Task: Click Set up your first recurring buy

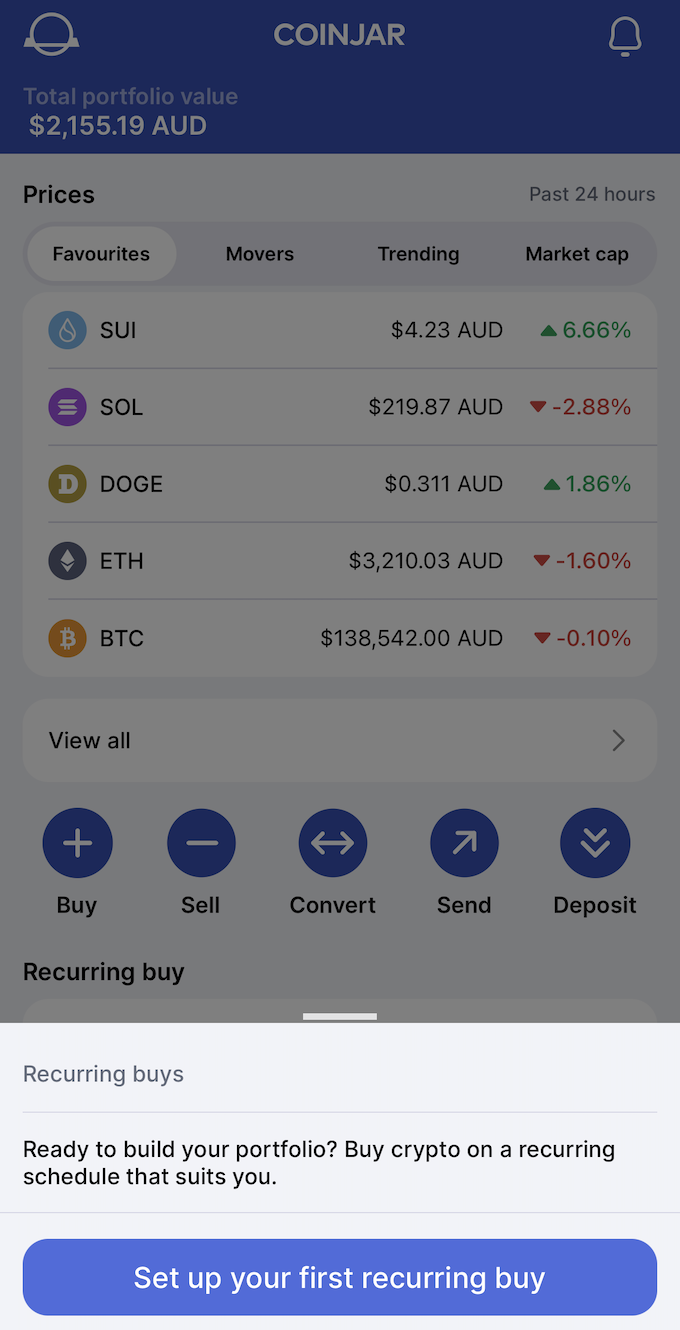Action: [339, 1277]
